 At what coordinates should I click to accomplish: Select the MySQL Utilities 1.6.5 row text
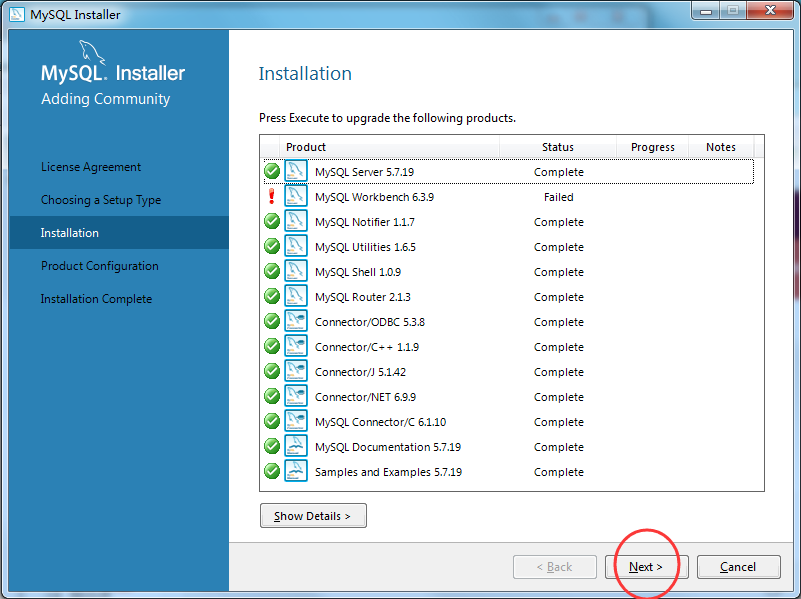point(365,247)
